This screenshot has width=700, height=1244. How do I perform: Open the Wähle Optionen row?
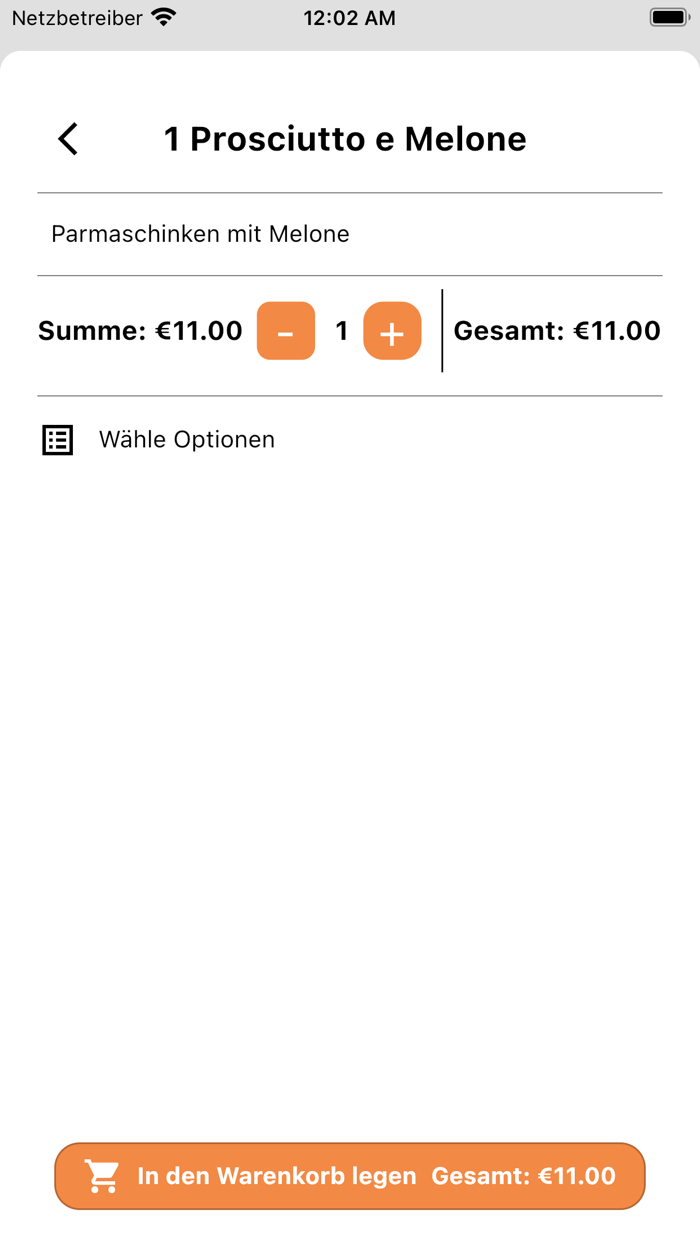pyautogui.click(x=187, y=440)
